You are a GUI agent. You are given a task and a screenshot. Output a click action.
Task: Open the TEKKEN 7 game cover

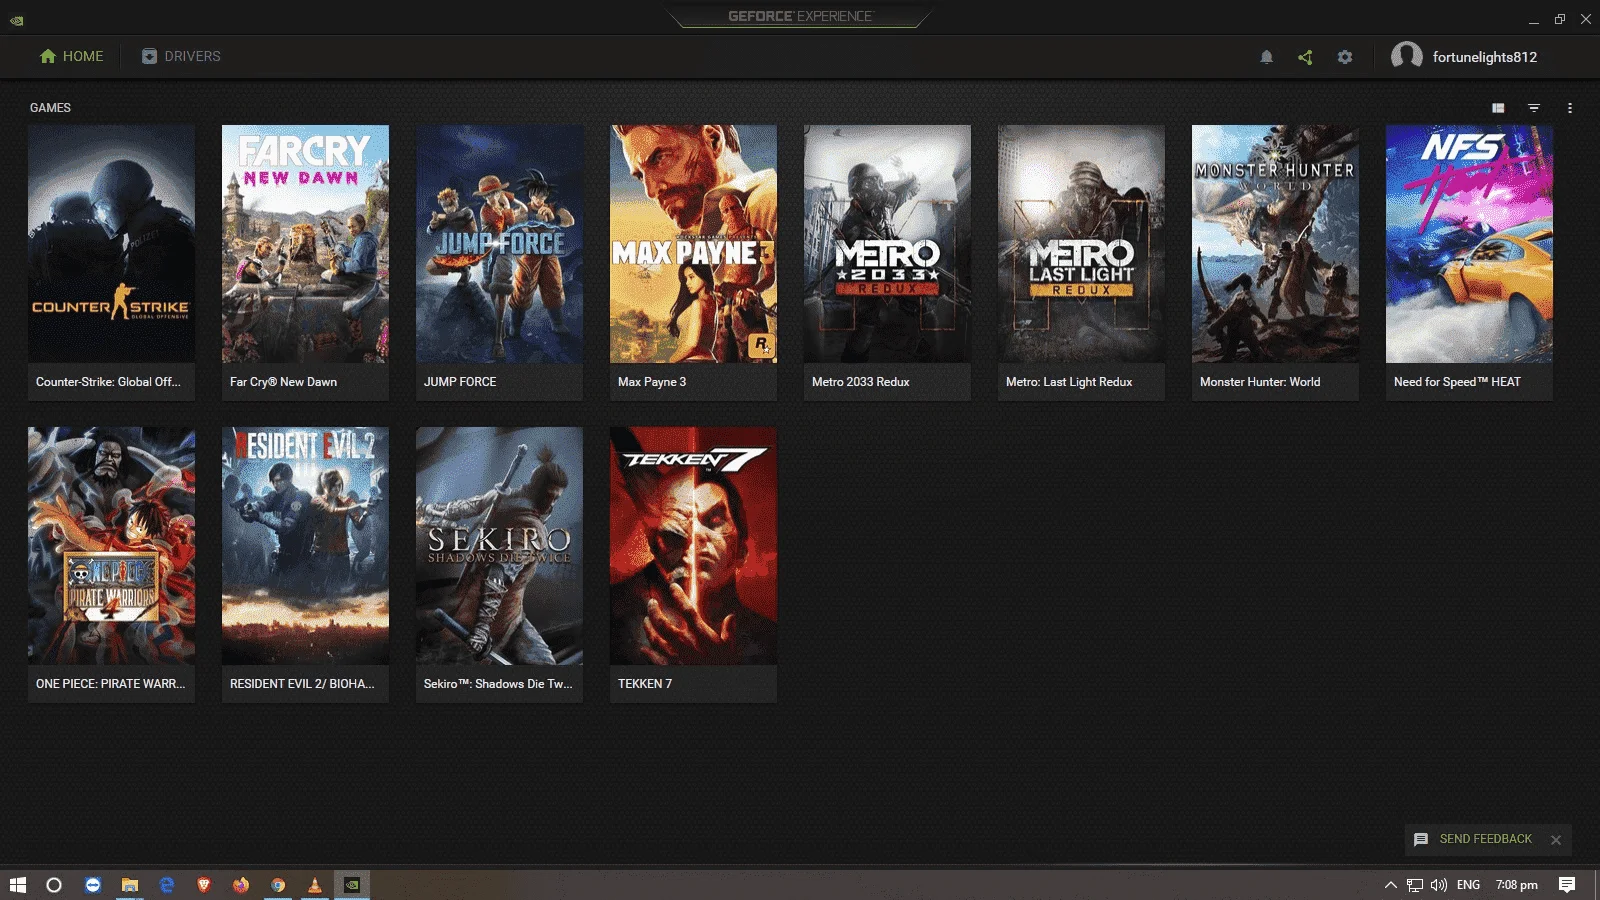click(x=693, y=546)
